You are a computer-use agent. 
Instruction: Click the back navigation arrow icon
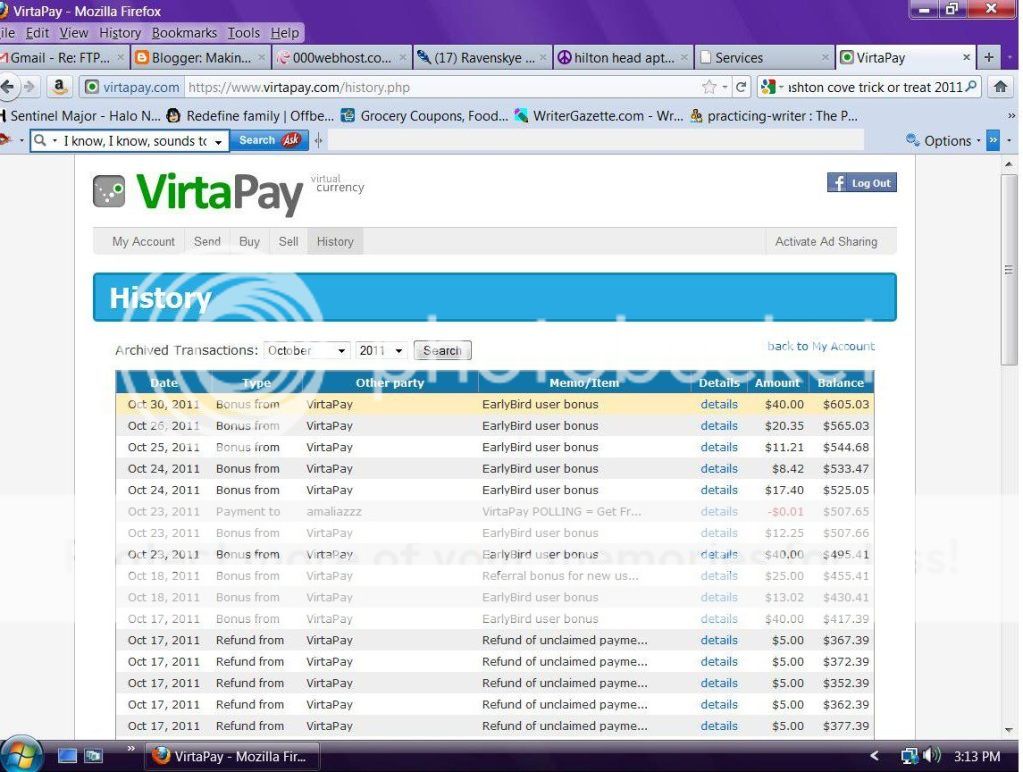[12, 87]
